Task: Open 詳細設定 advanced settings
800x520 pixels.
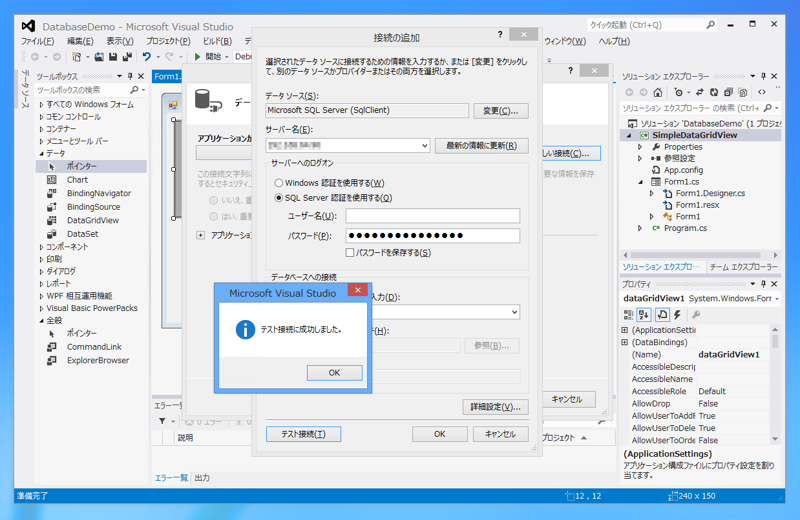Action: click(495, 407)
